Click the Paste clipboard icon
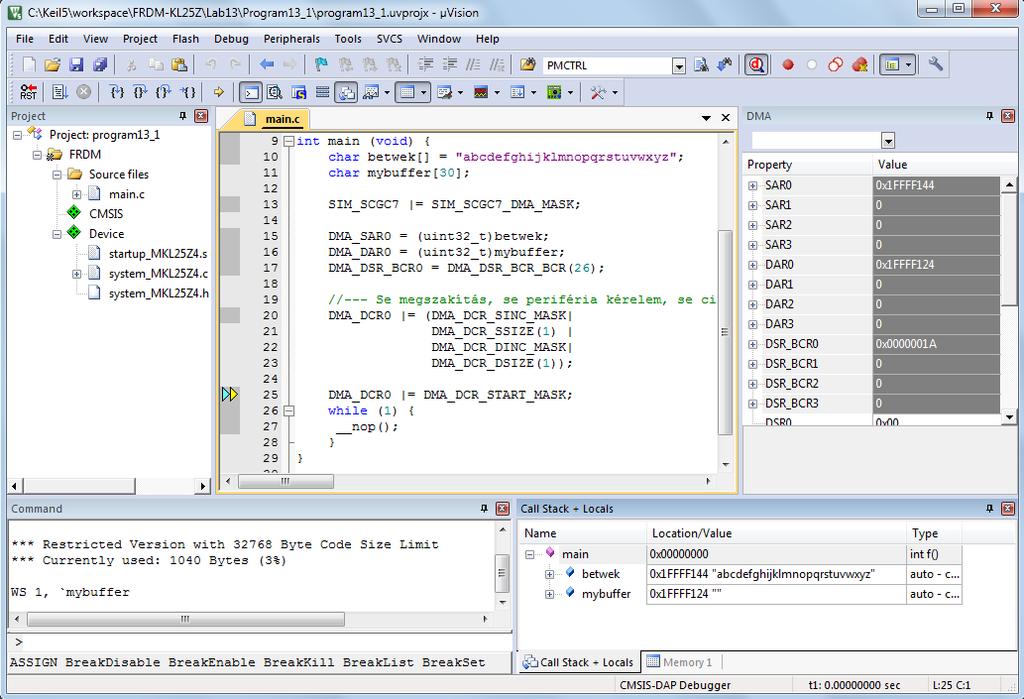Viewport: 1024px width, 699px height. [x=179, y=65]
